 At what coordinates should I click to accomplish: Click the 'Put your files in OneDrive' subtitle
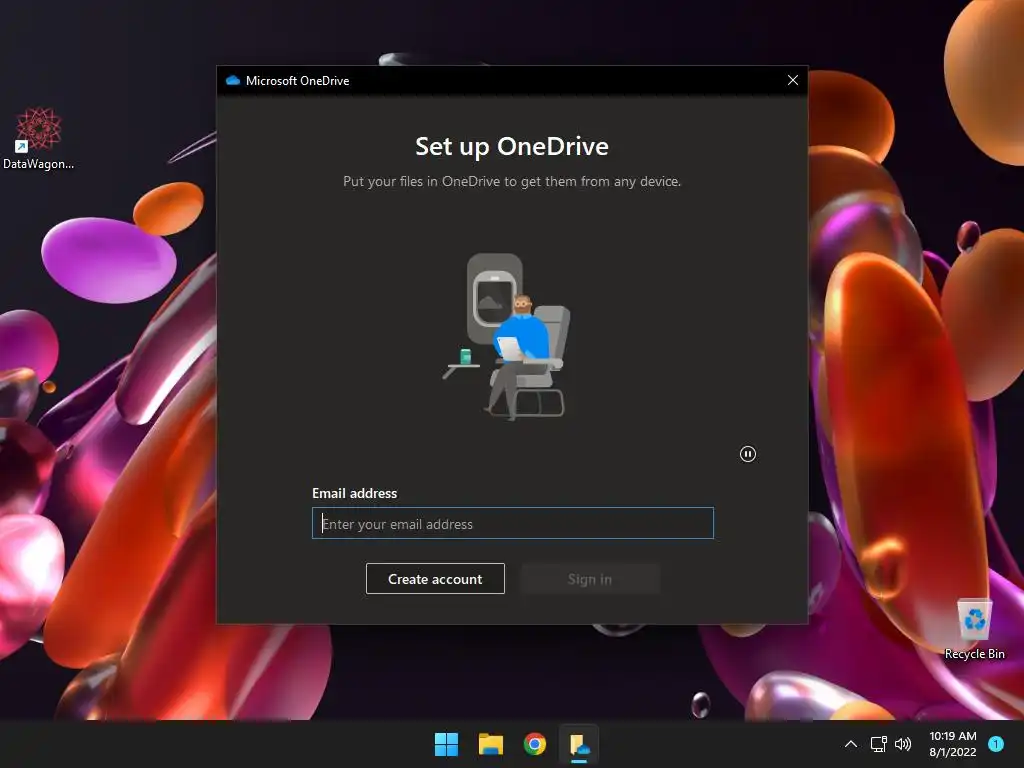coord(512,182)
